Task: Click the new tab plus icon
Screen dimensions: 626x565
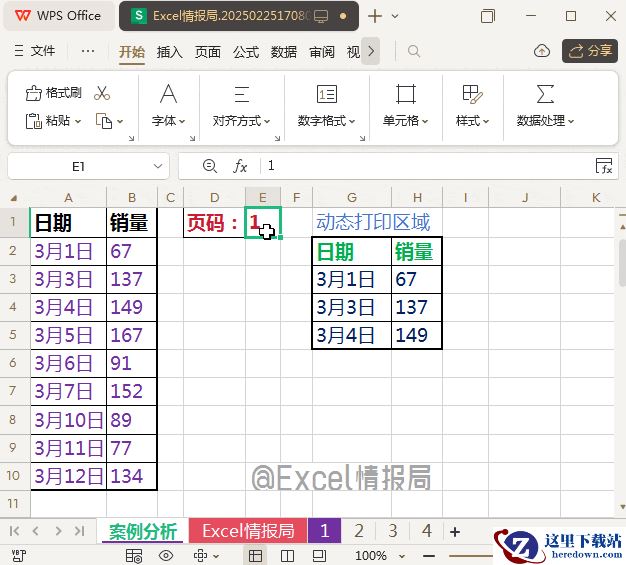Action: 374,16
